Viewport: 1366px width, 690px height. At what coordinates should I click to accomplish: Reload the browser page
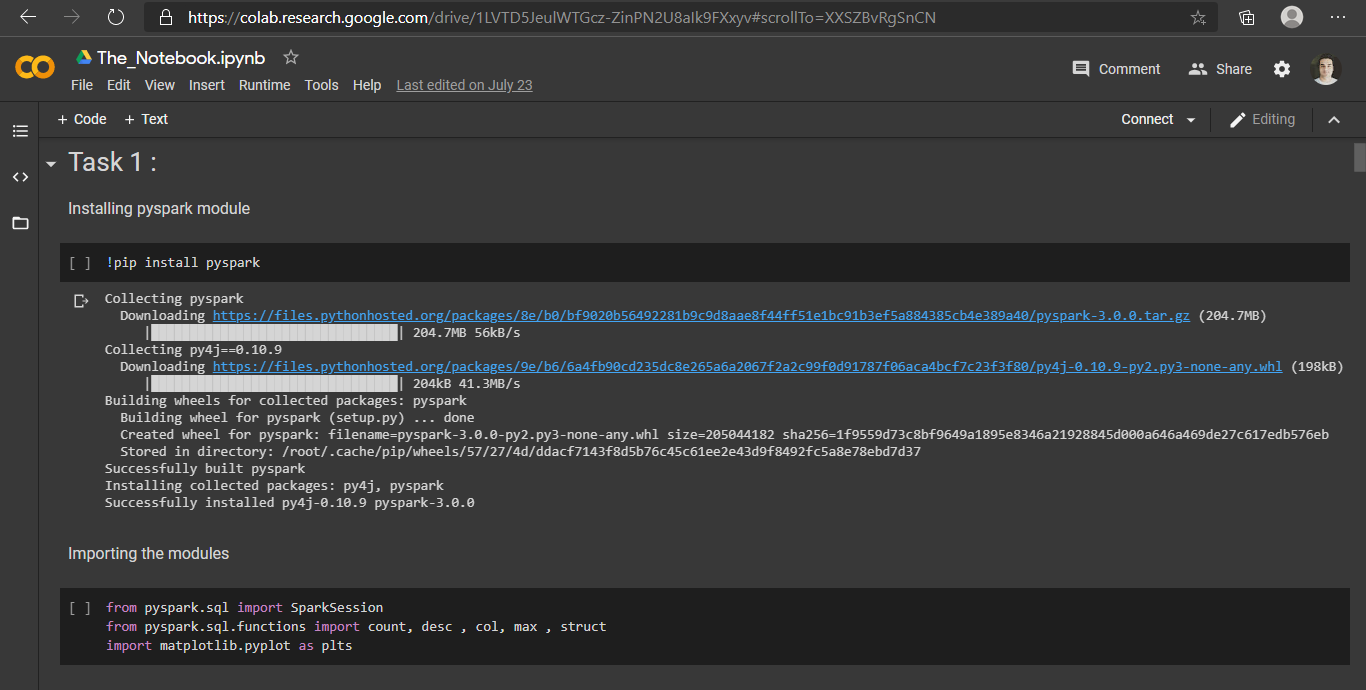116,17
